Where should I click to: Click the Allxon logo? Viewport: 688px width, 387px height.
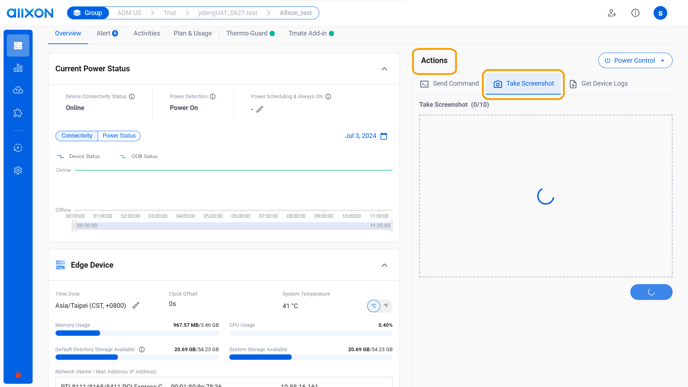[30, 13]
